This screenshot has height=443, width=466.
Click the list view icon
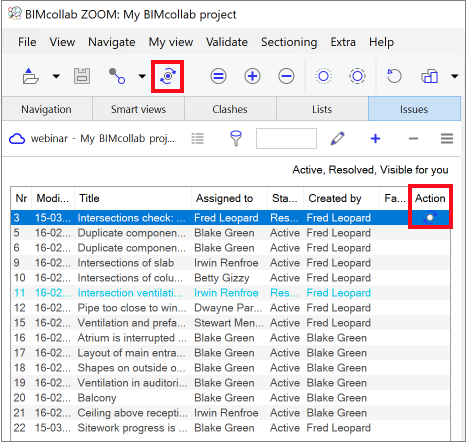(197, 139)
